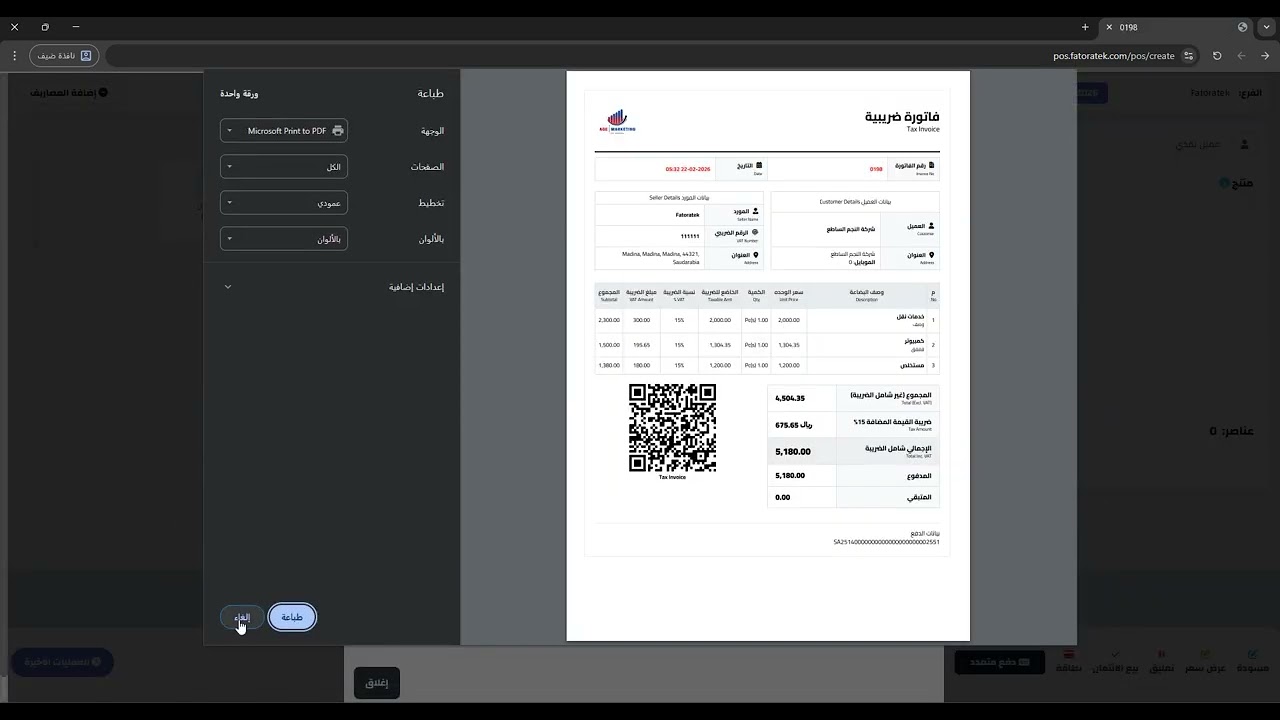Click the invoice date 05:32 22-02-2026

coord(688,169)
